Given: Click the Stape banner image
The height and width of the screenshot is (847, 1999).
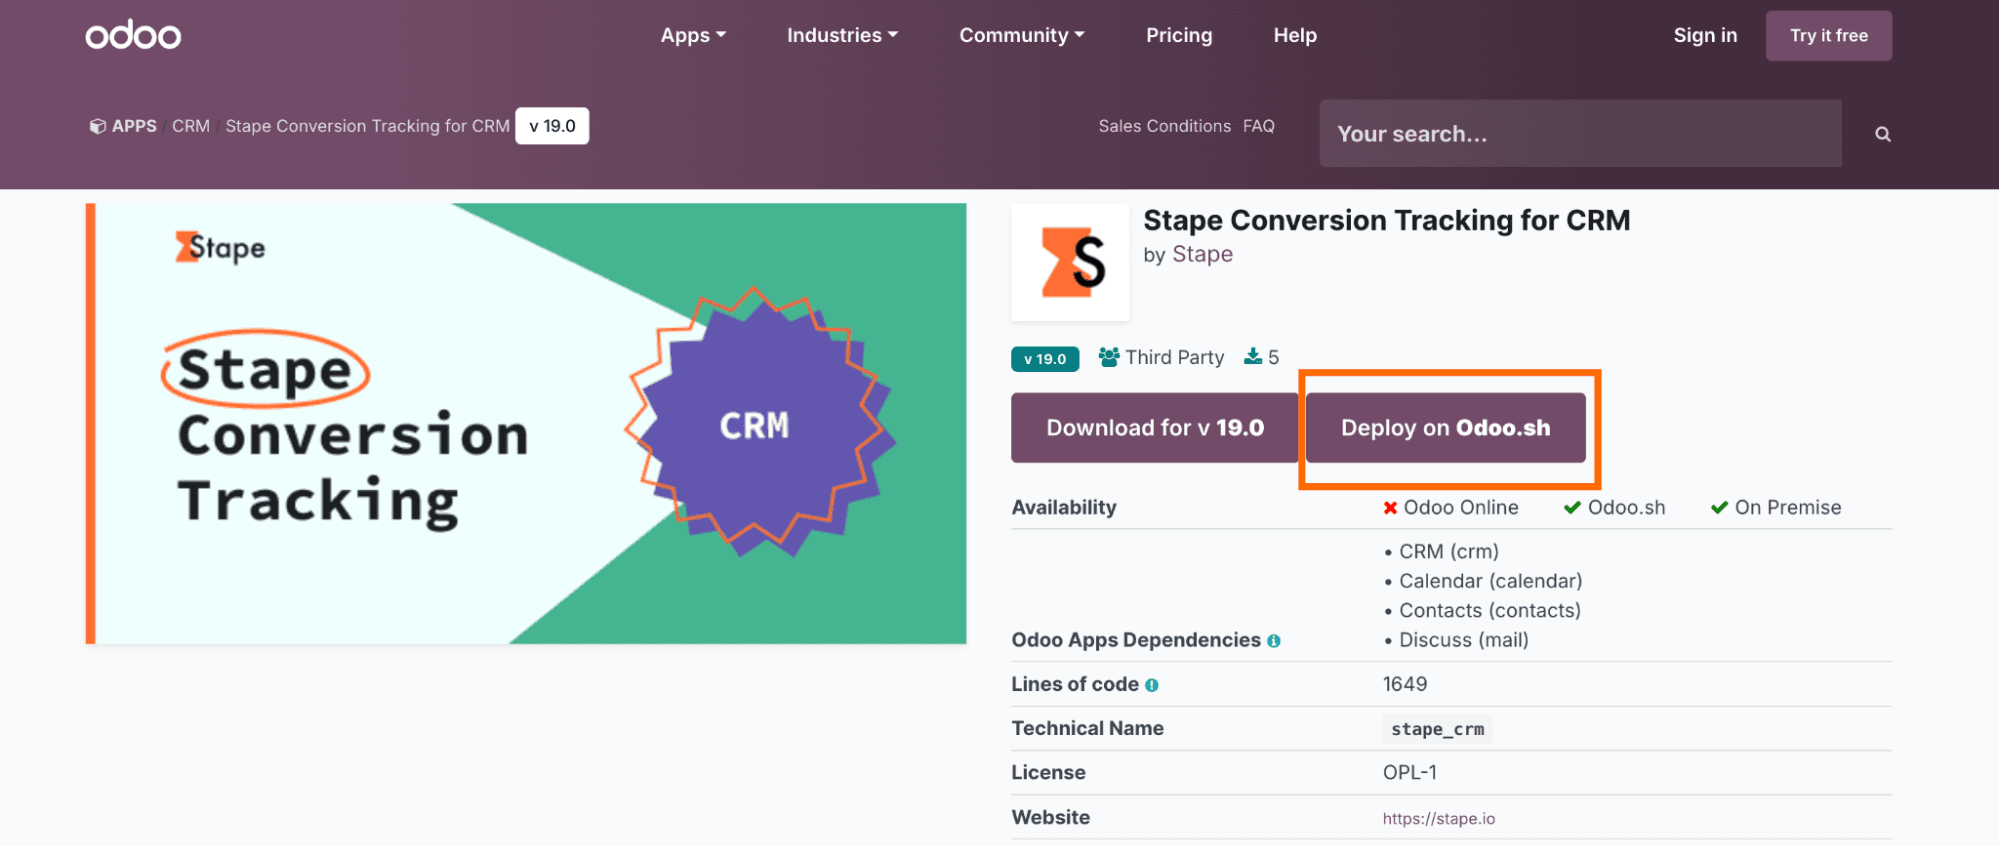Looking at the screenshot, I should coord(526,423).
